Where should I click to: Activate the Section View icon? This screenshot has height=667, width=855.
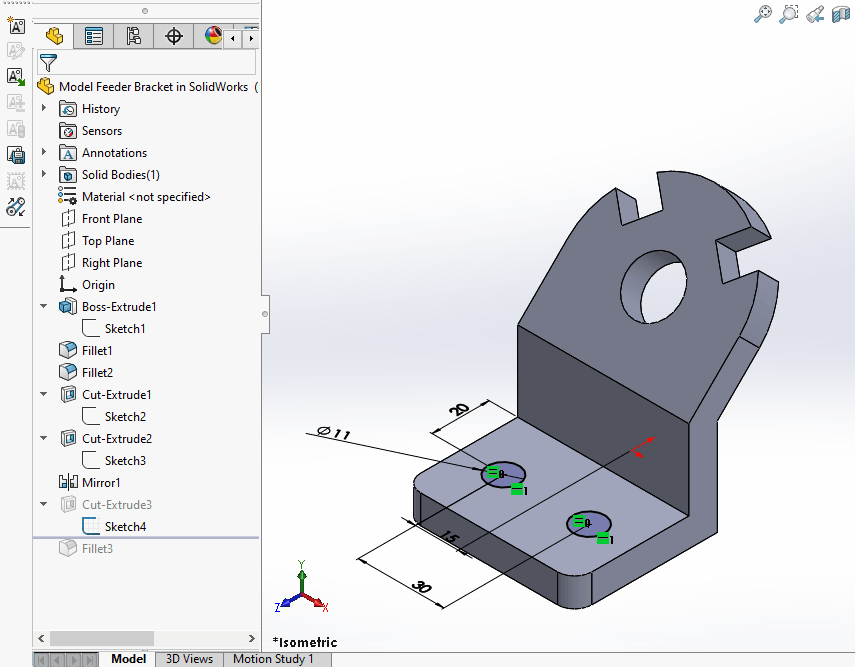[x=841, y=14]
